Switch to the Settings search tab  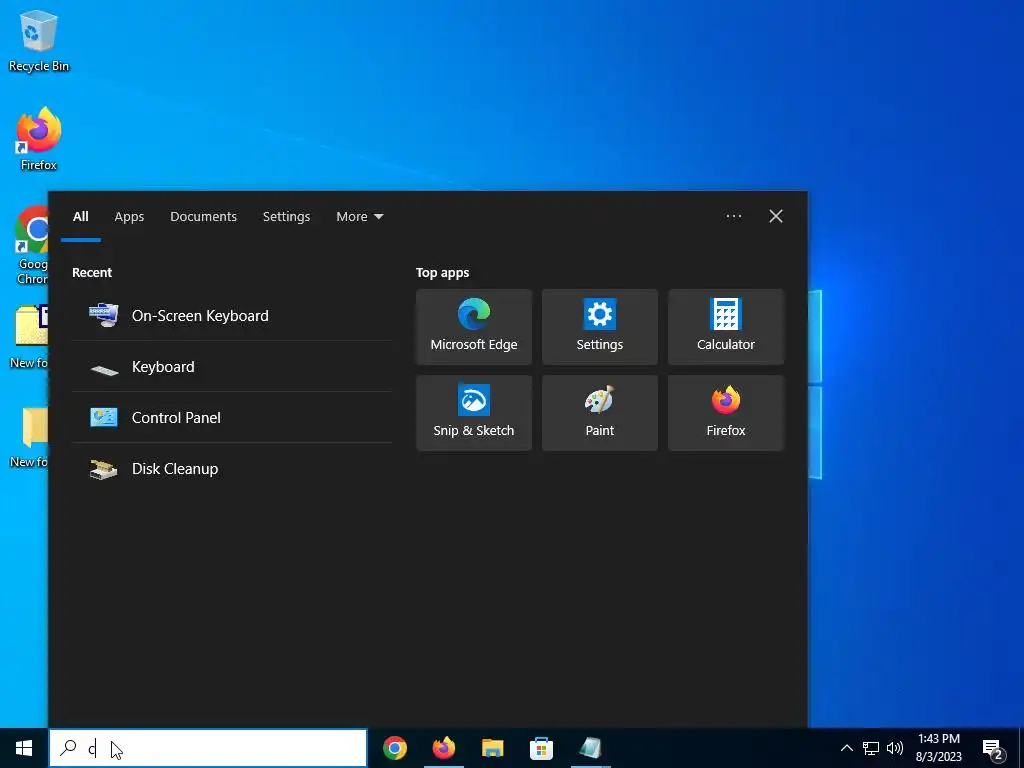[286, 216]
